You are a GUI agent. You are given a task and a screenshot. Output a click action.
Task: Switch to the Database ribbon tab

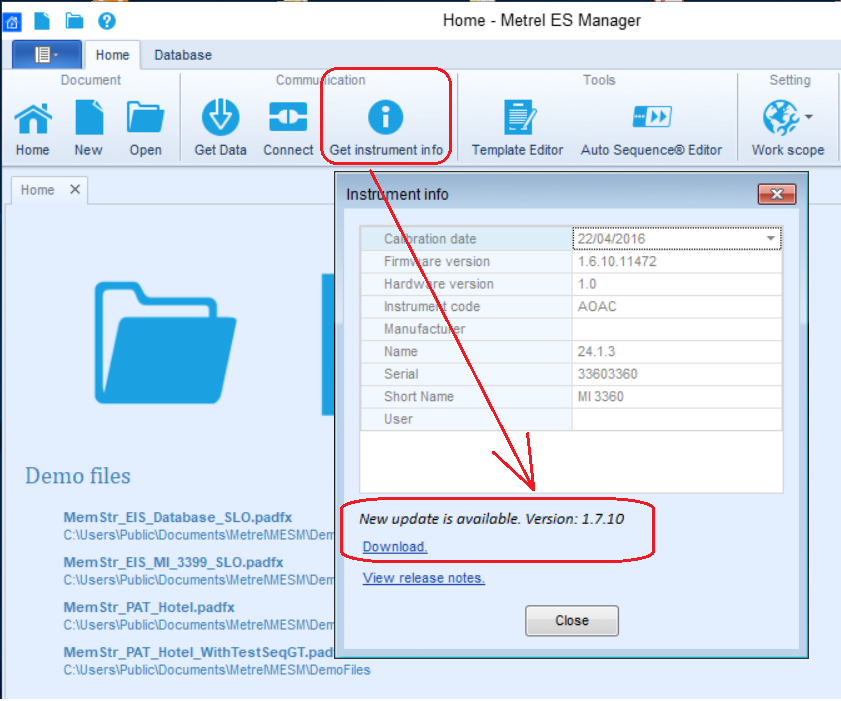pos(182,55)
